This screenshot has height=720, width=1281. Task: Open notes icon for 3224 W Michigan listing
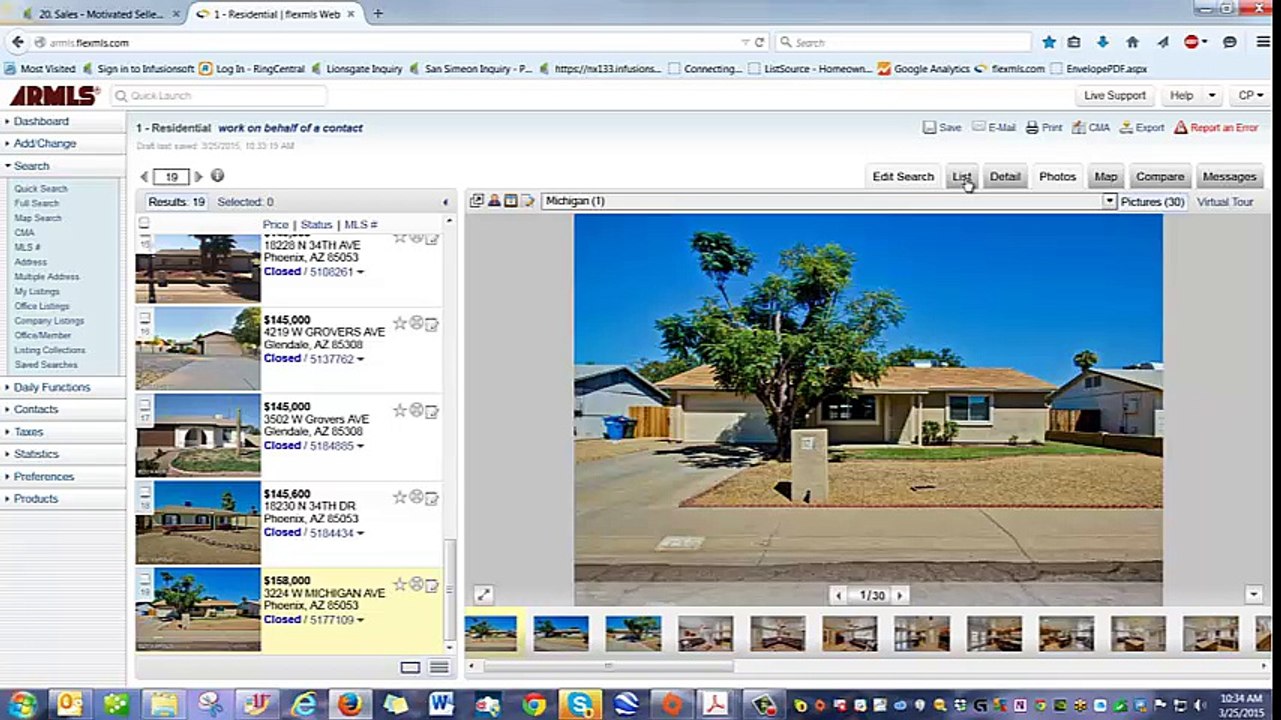pos(432,585)
